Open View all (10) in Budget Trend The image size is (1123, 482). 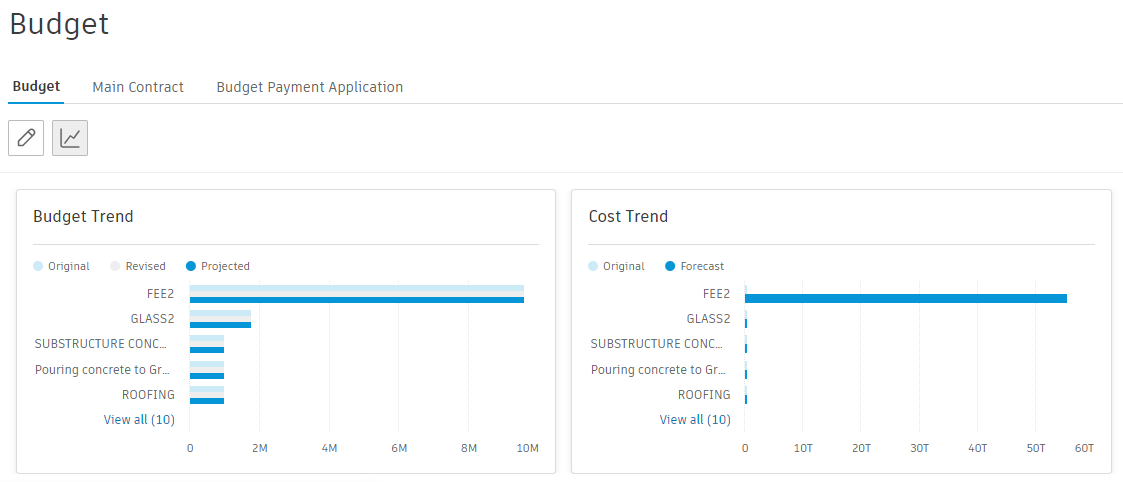[x=139, y=420]
